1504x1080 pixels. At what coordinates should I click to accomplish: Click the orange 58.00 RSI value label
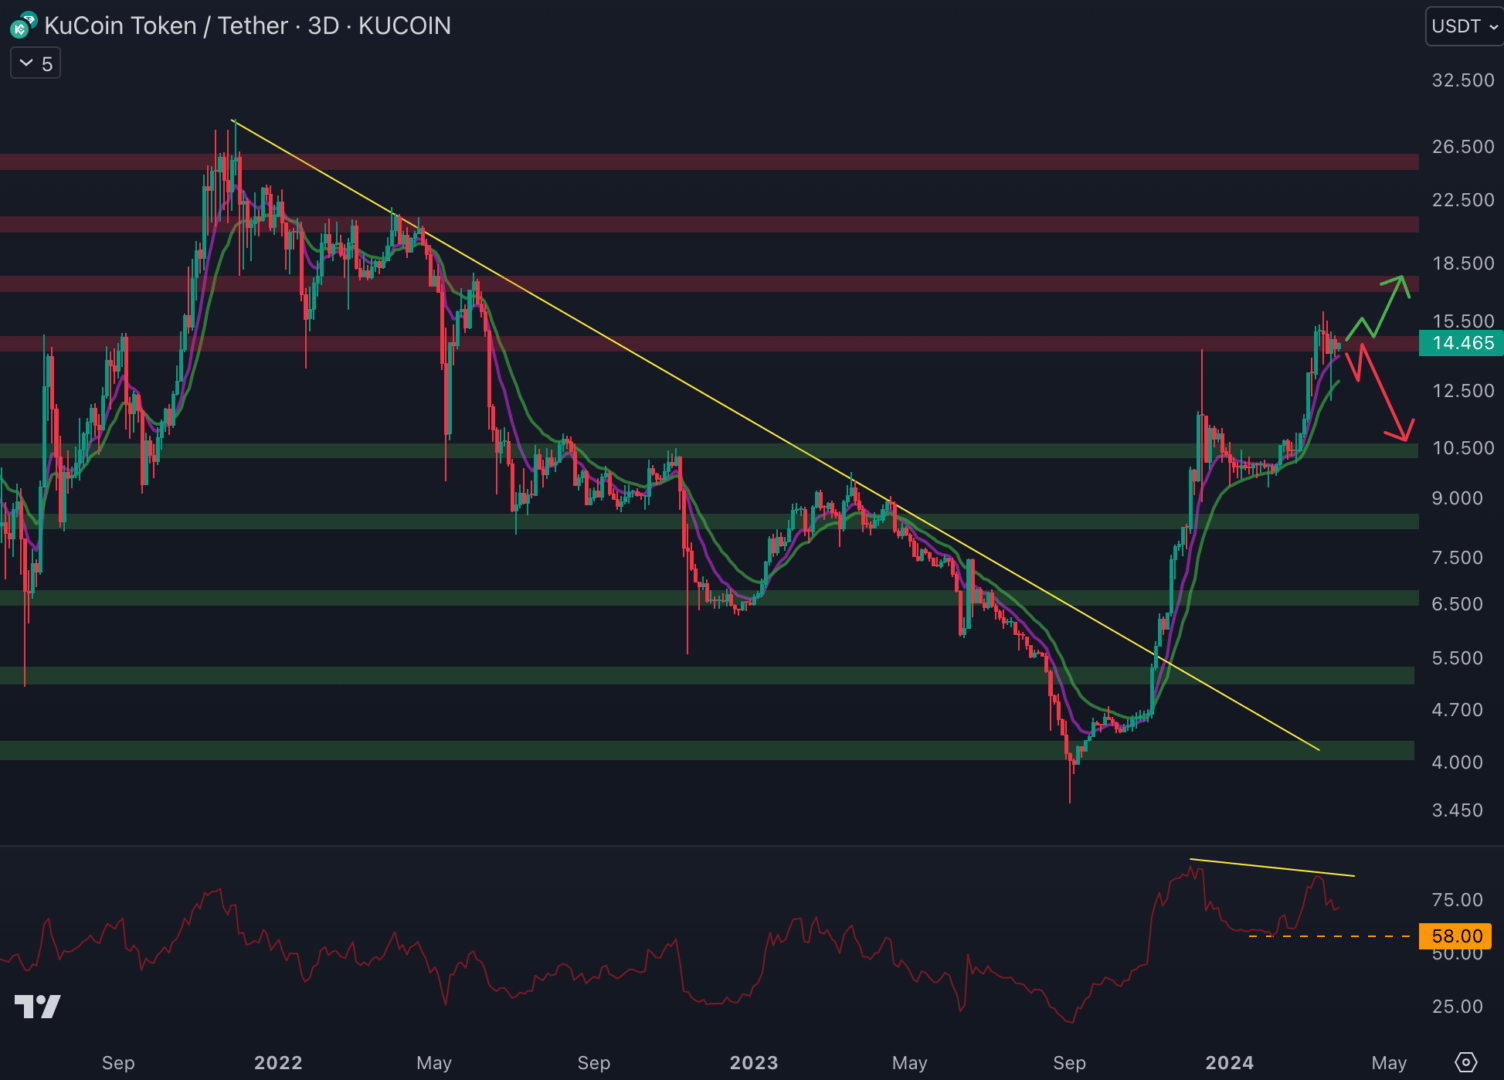(x=1456, y=936)
